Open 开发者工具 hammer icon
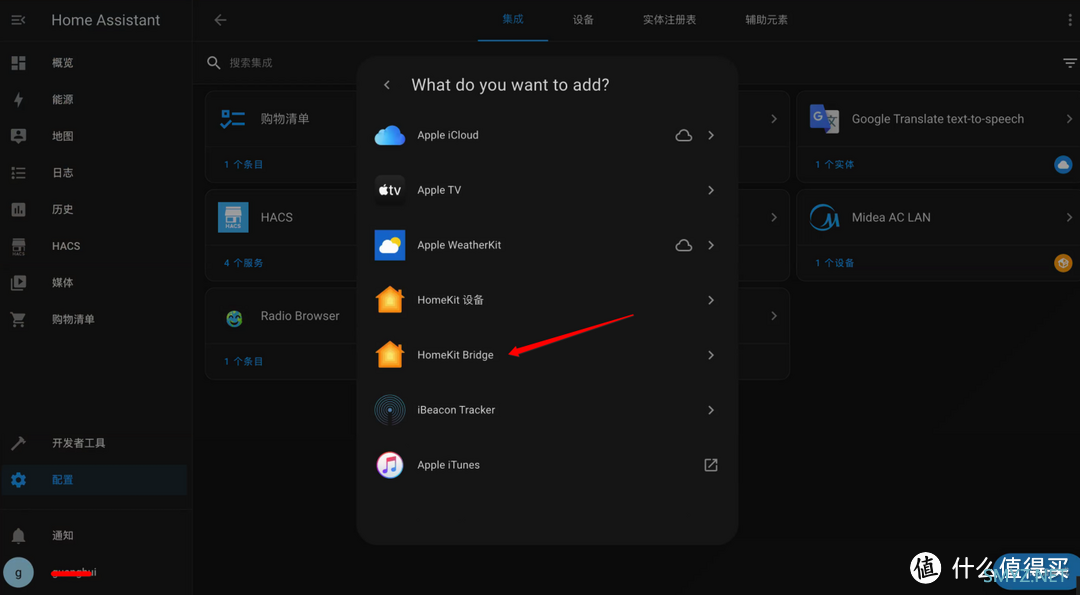Screen dimensions: 1080x595 coord(19,443)
